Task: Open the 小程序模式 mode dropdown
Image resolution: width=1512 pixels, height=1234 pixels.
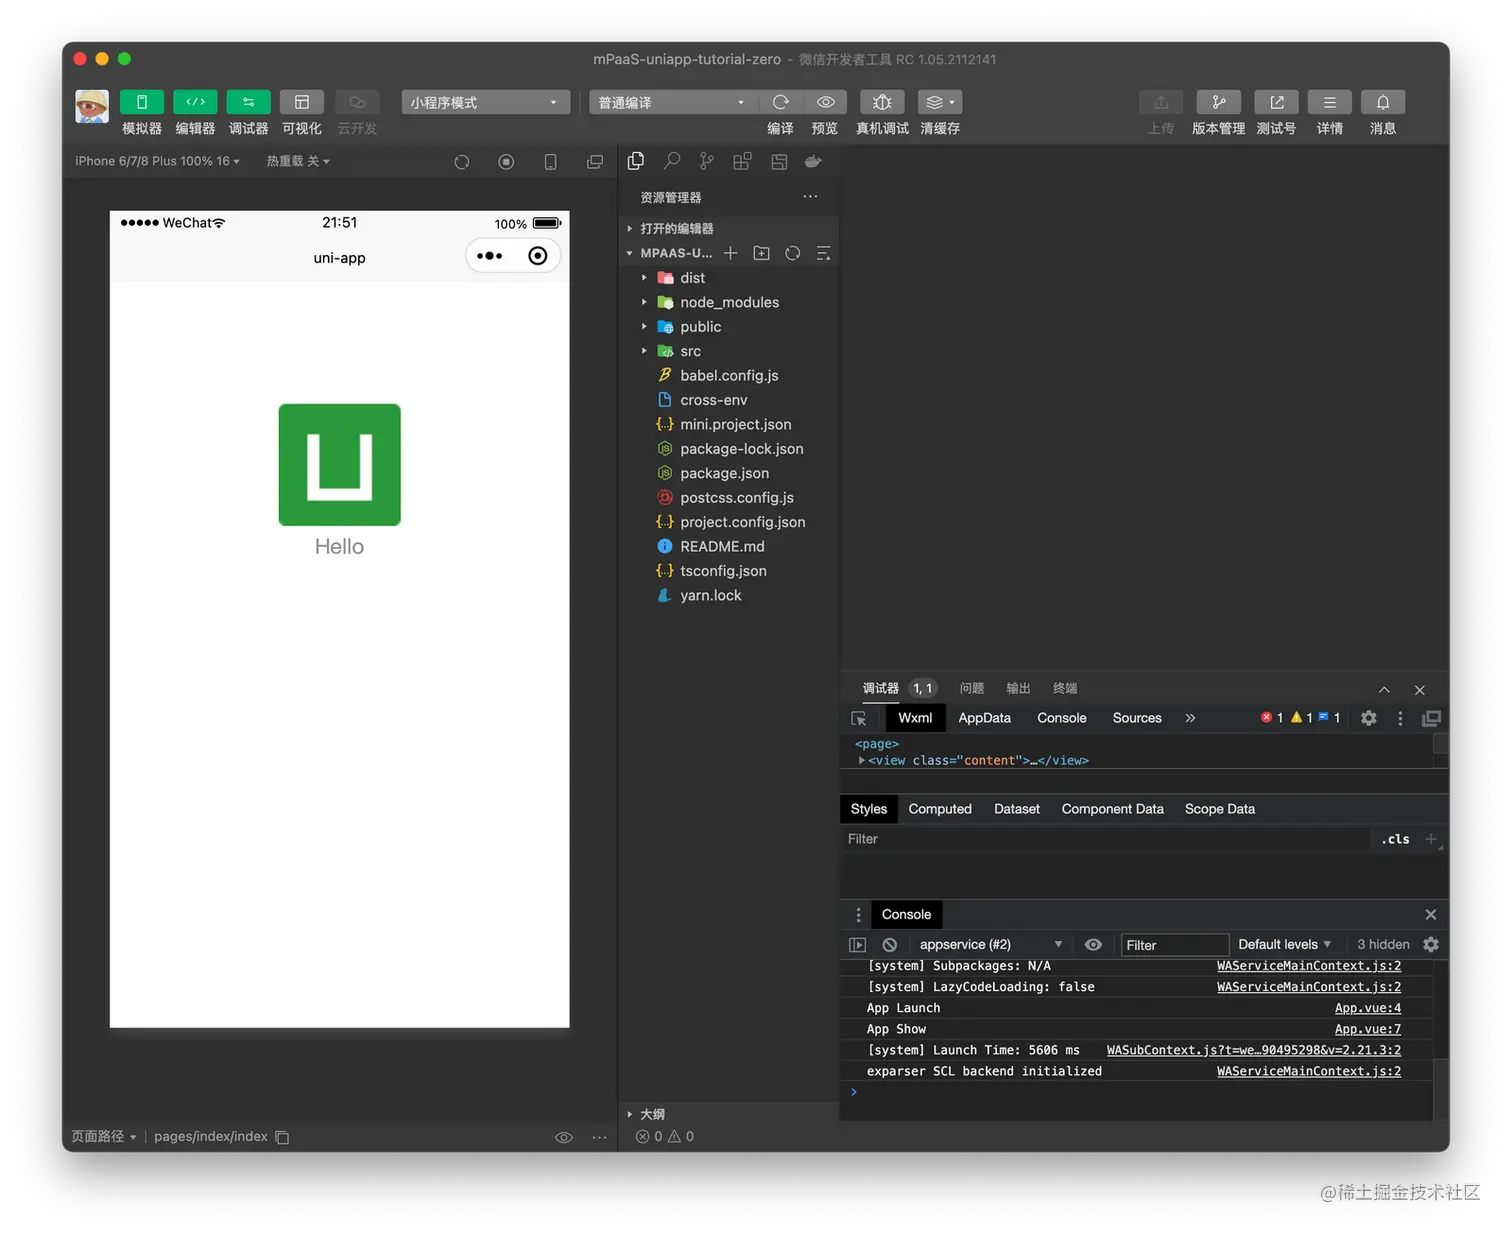Action: pyautogui.click(x=486, y=102)
